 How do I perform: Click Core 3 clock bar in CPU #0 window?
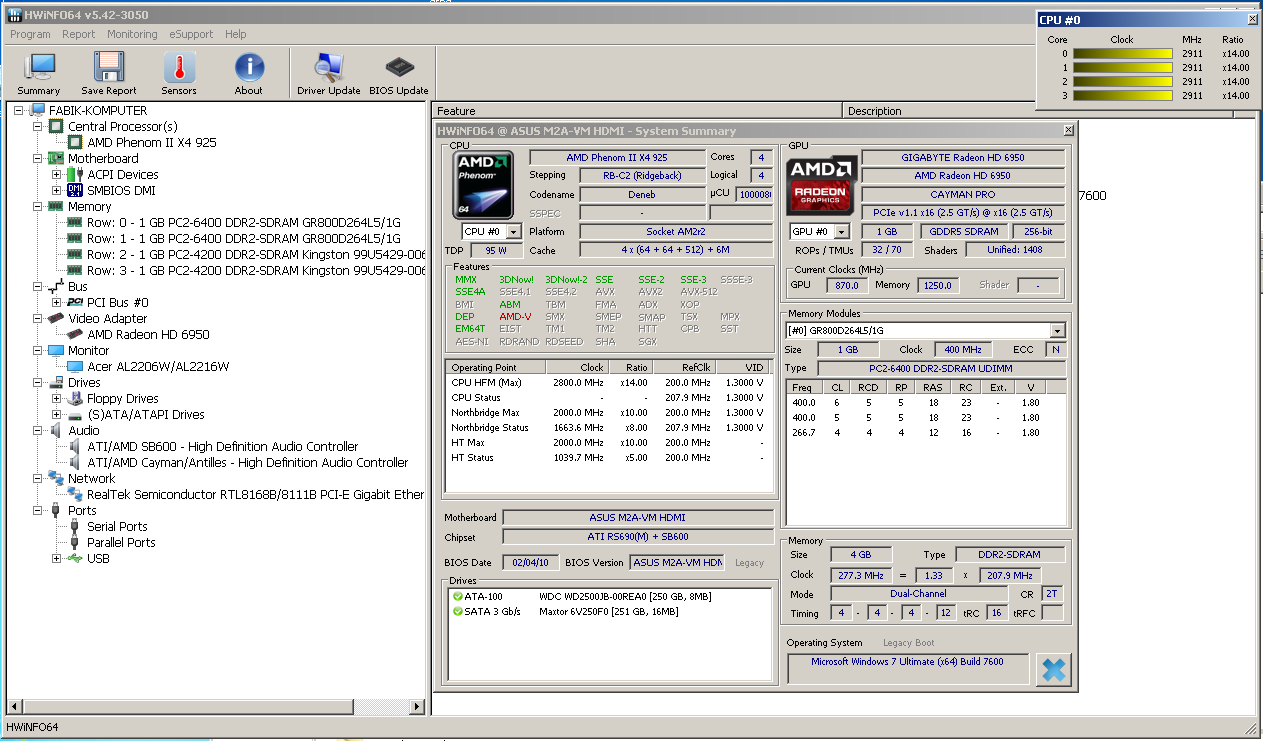[1122, 96]
